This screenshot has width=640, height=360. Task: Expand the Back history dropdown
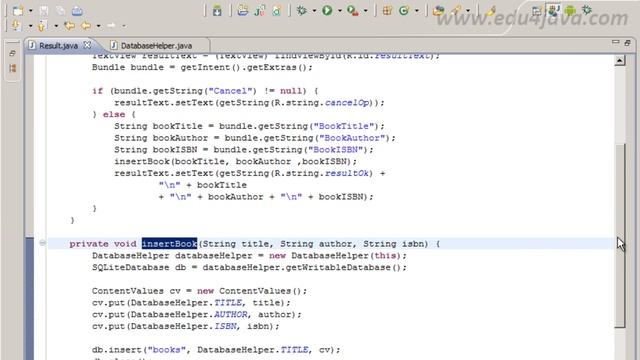coord(98,27)
